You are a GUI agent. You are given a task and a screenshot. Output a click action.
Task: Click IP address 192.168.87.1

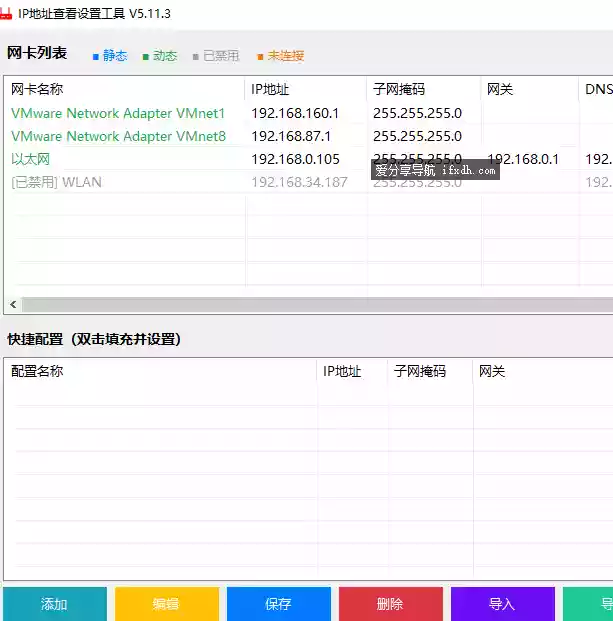point(291,136)
